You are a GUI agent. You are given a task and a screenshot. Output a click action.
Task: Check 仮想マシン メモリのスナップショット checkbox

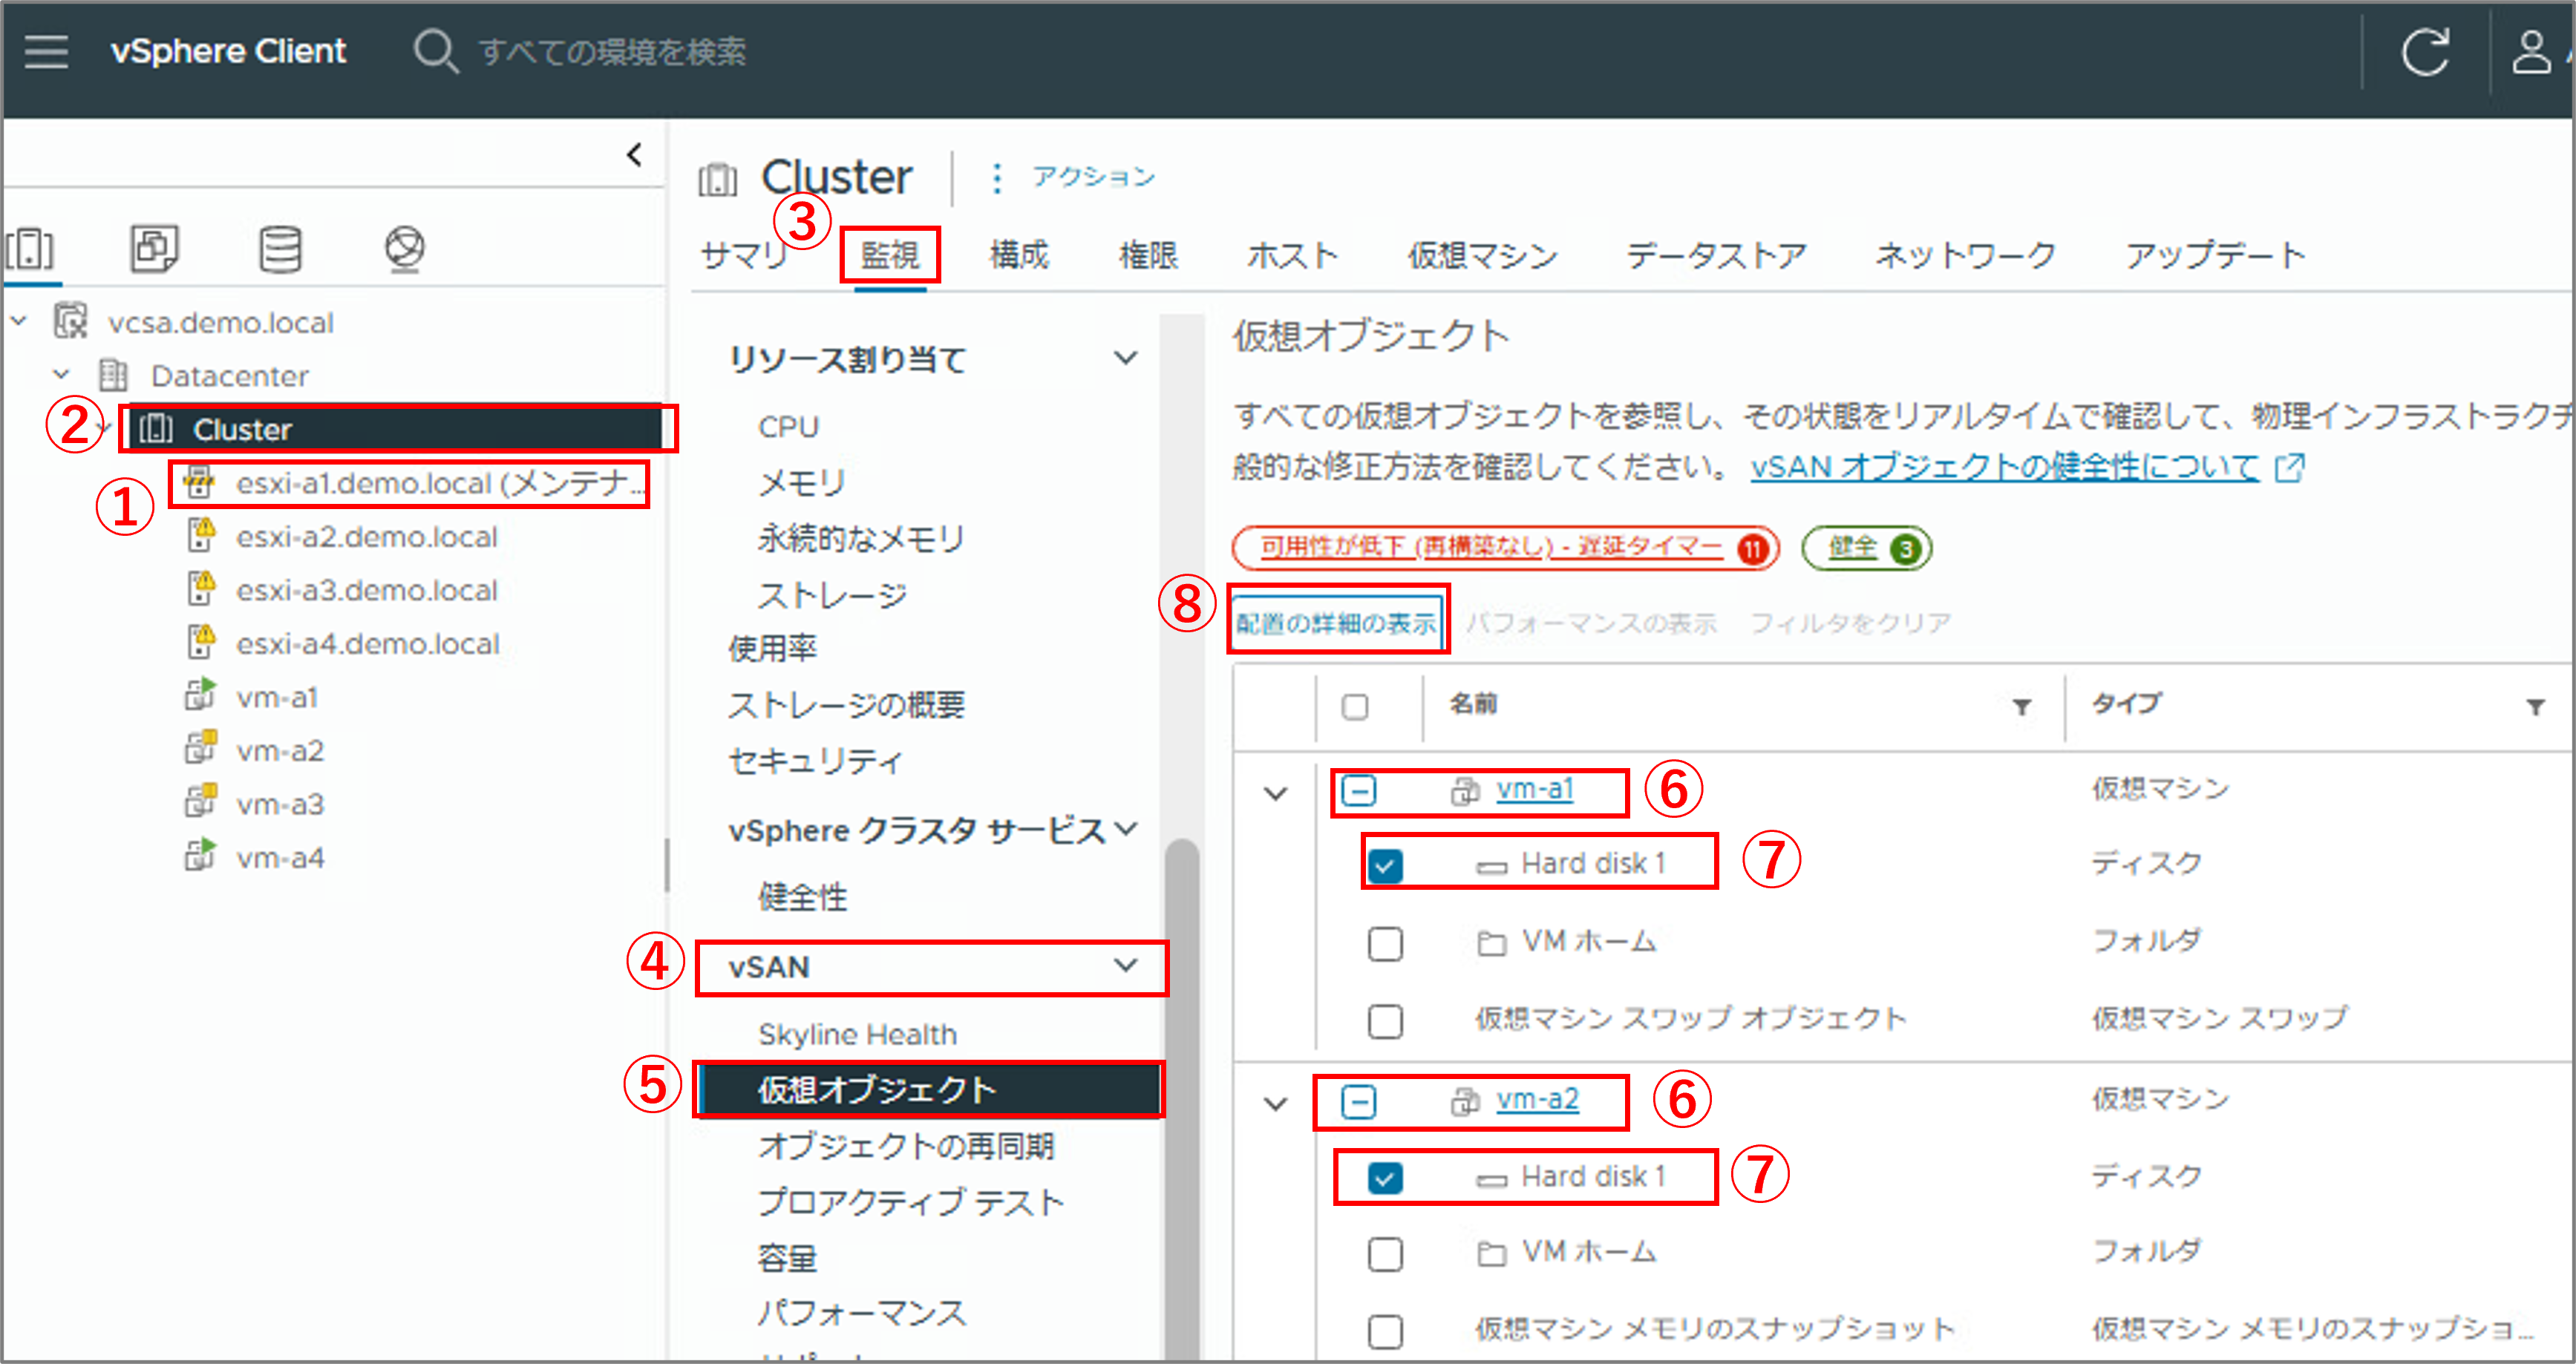pyautogui.click(x=1385, y=1331)
